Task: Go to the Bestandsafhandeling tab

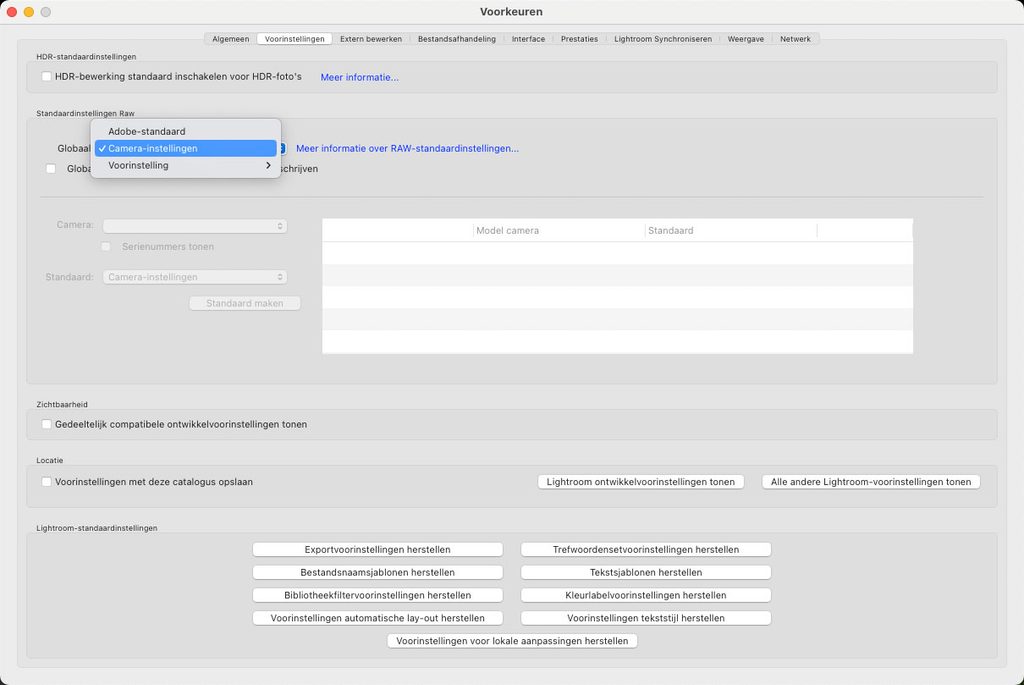Action: [x=456, y=39]
